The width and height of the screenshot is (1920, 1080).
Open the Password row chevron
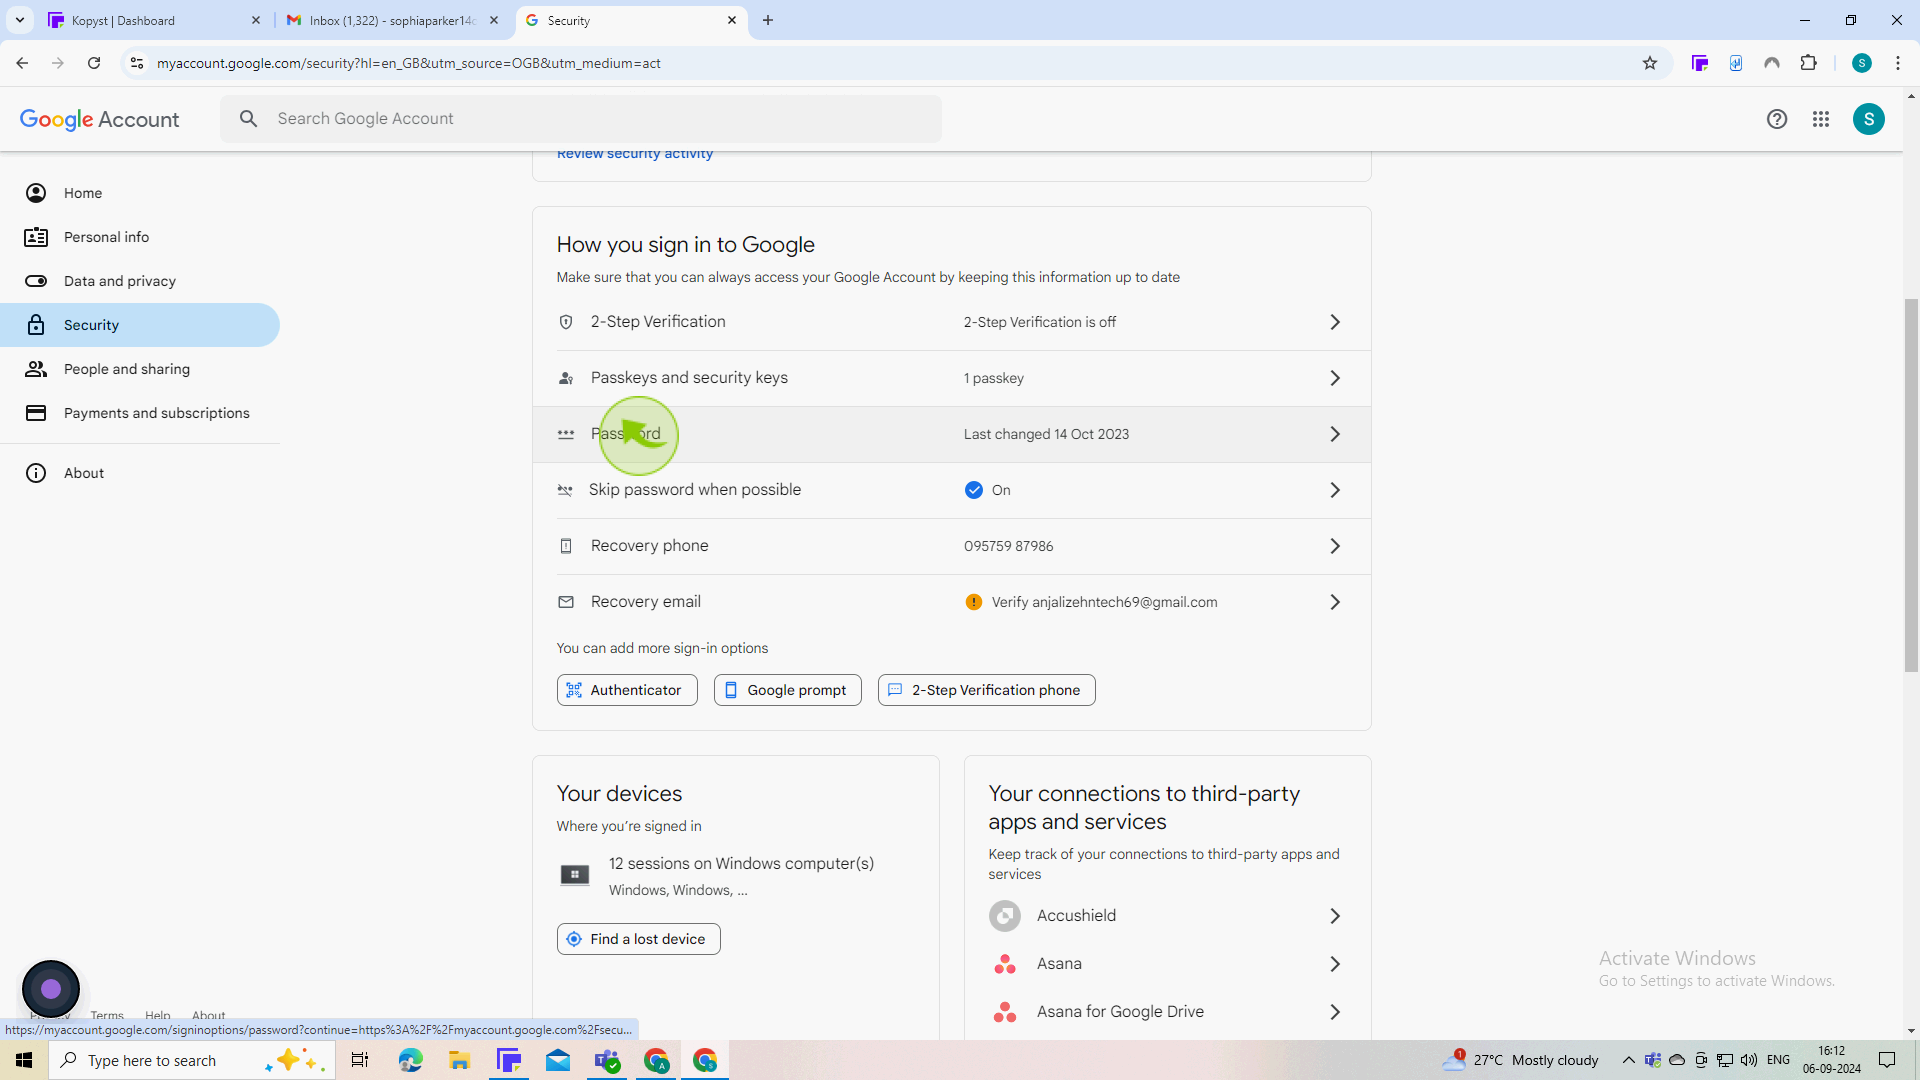(1335, 434)
